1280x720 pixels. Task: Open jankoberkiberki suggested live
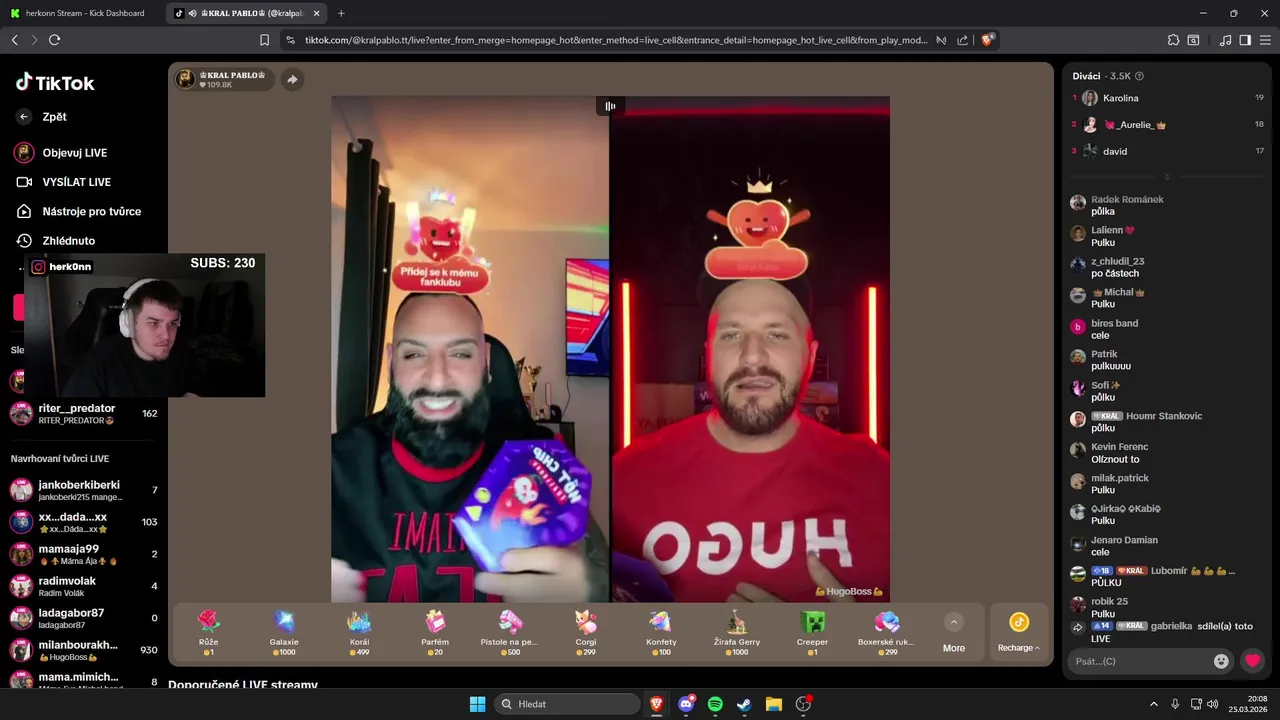click(84, 490)
